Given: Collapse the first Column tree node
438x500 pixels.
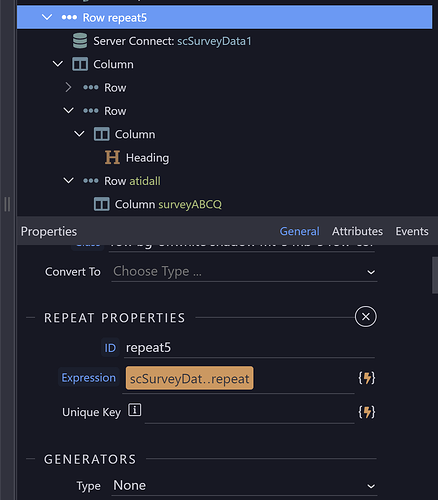Looking at the screenshot, I should coord(58,63).
